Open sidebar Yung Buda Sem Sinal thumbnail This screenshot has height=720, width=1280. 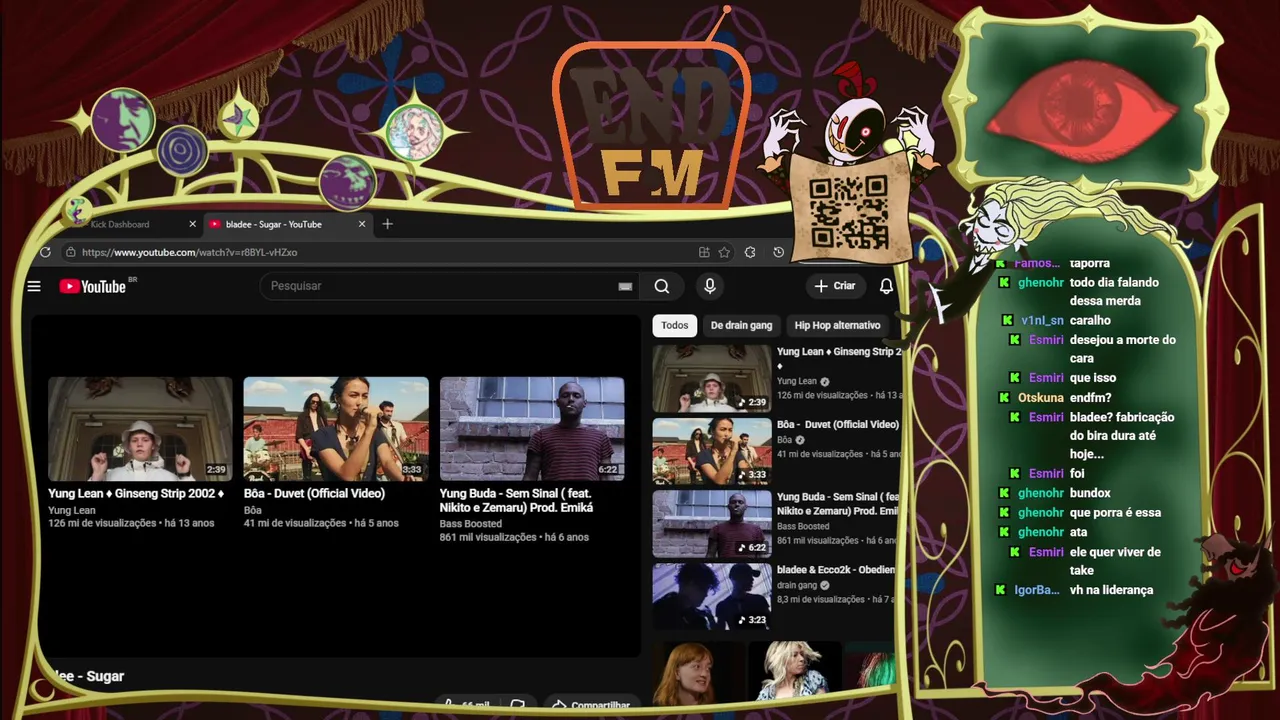[712, 523]
